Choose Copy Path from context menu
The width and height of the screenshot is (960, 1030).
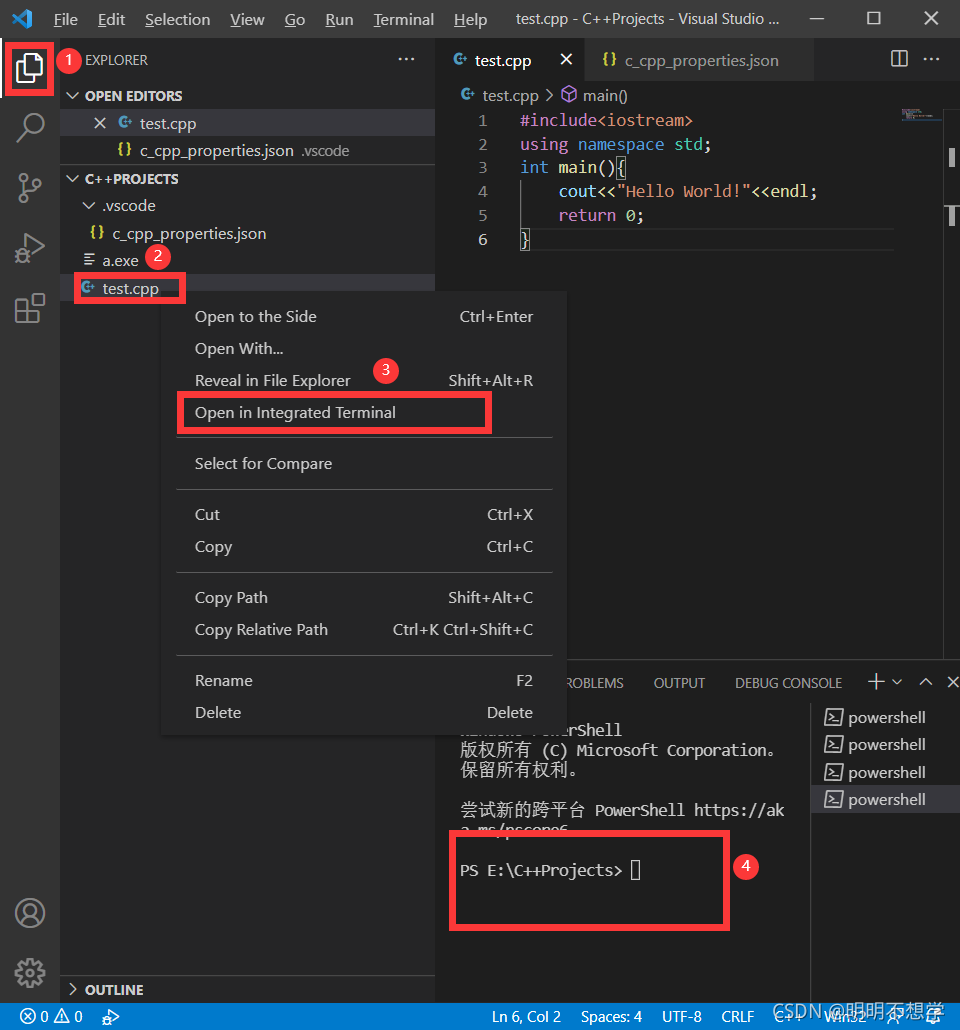(364, 598)
